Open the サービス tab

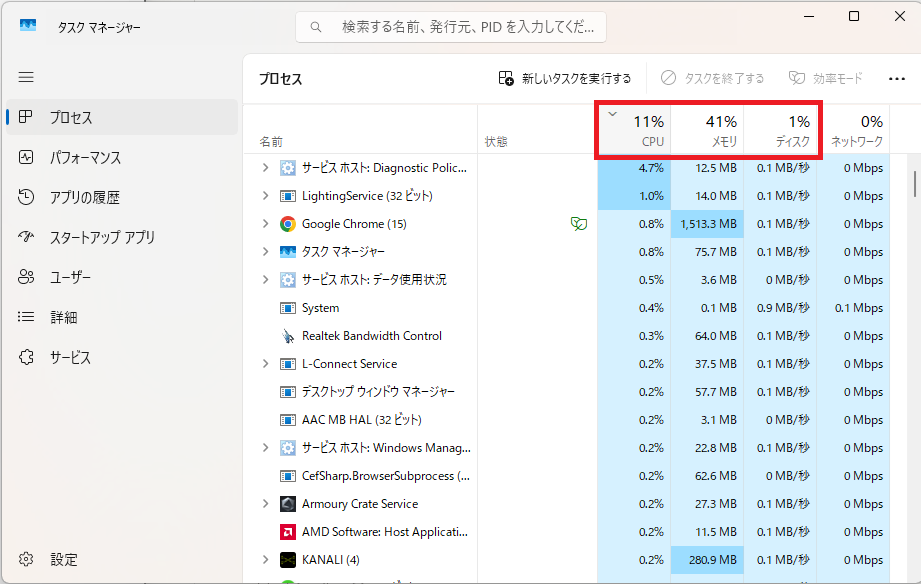point(122,357)
